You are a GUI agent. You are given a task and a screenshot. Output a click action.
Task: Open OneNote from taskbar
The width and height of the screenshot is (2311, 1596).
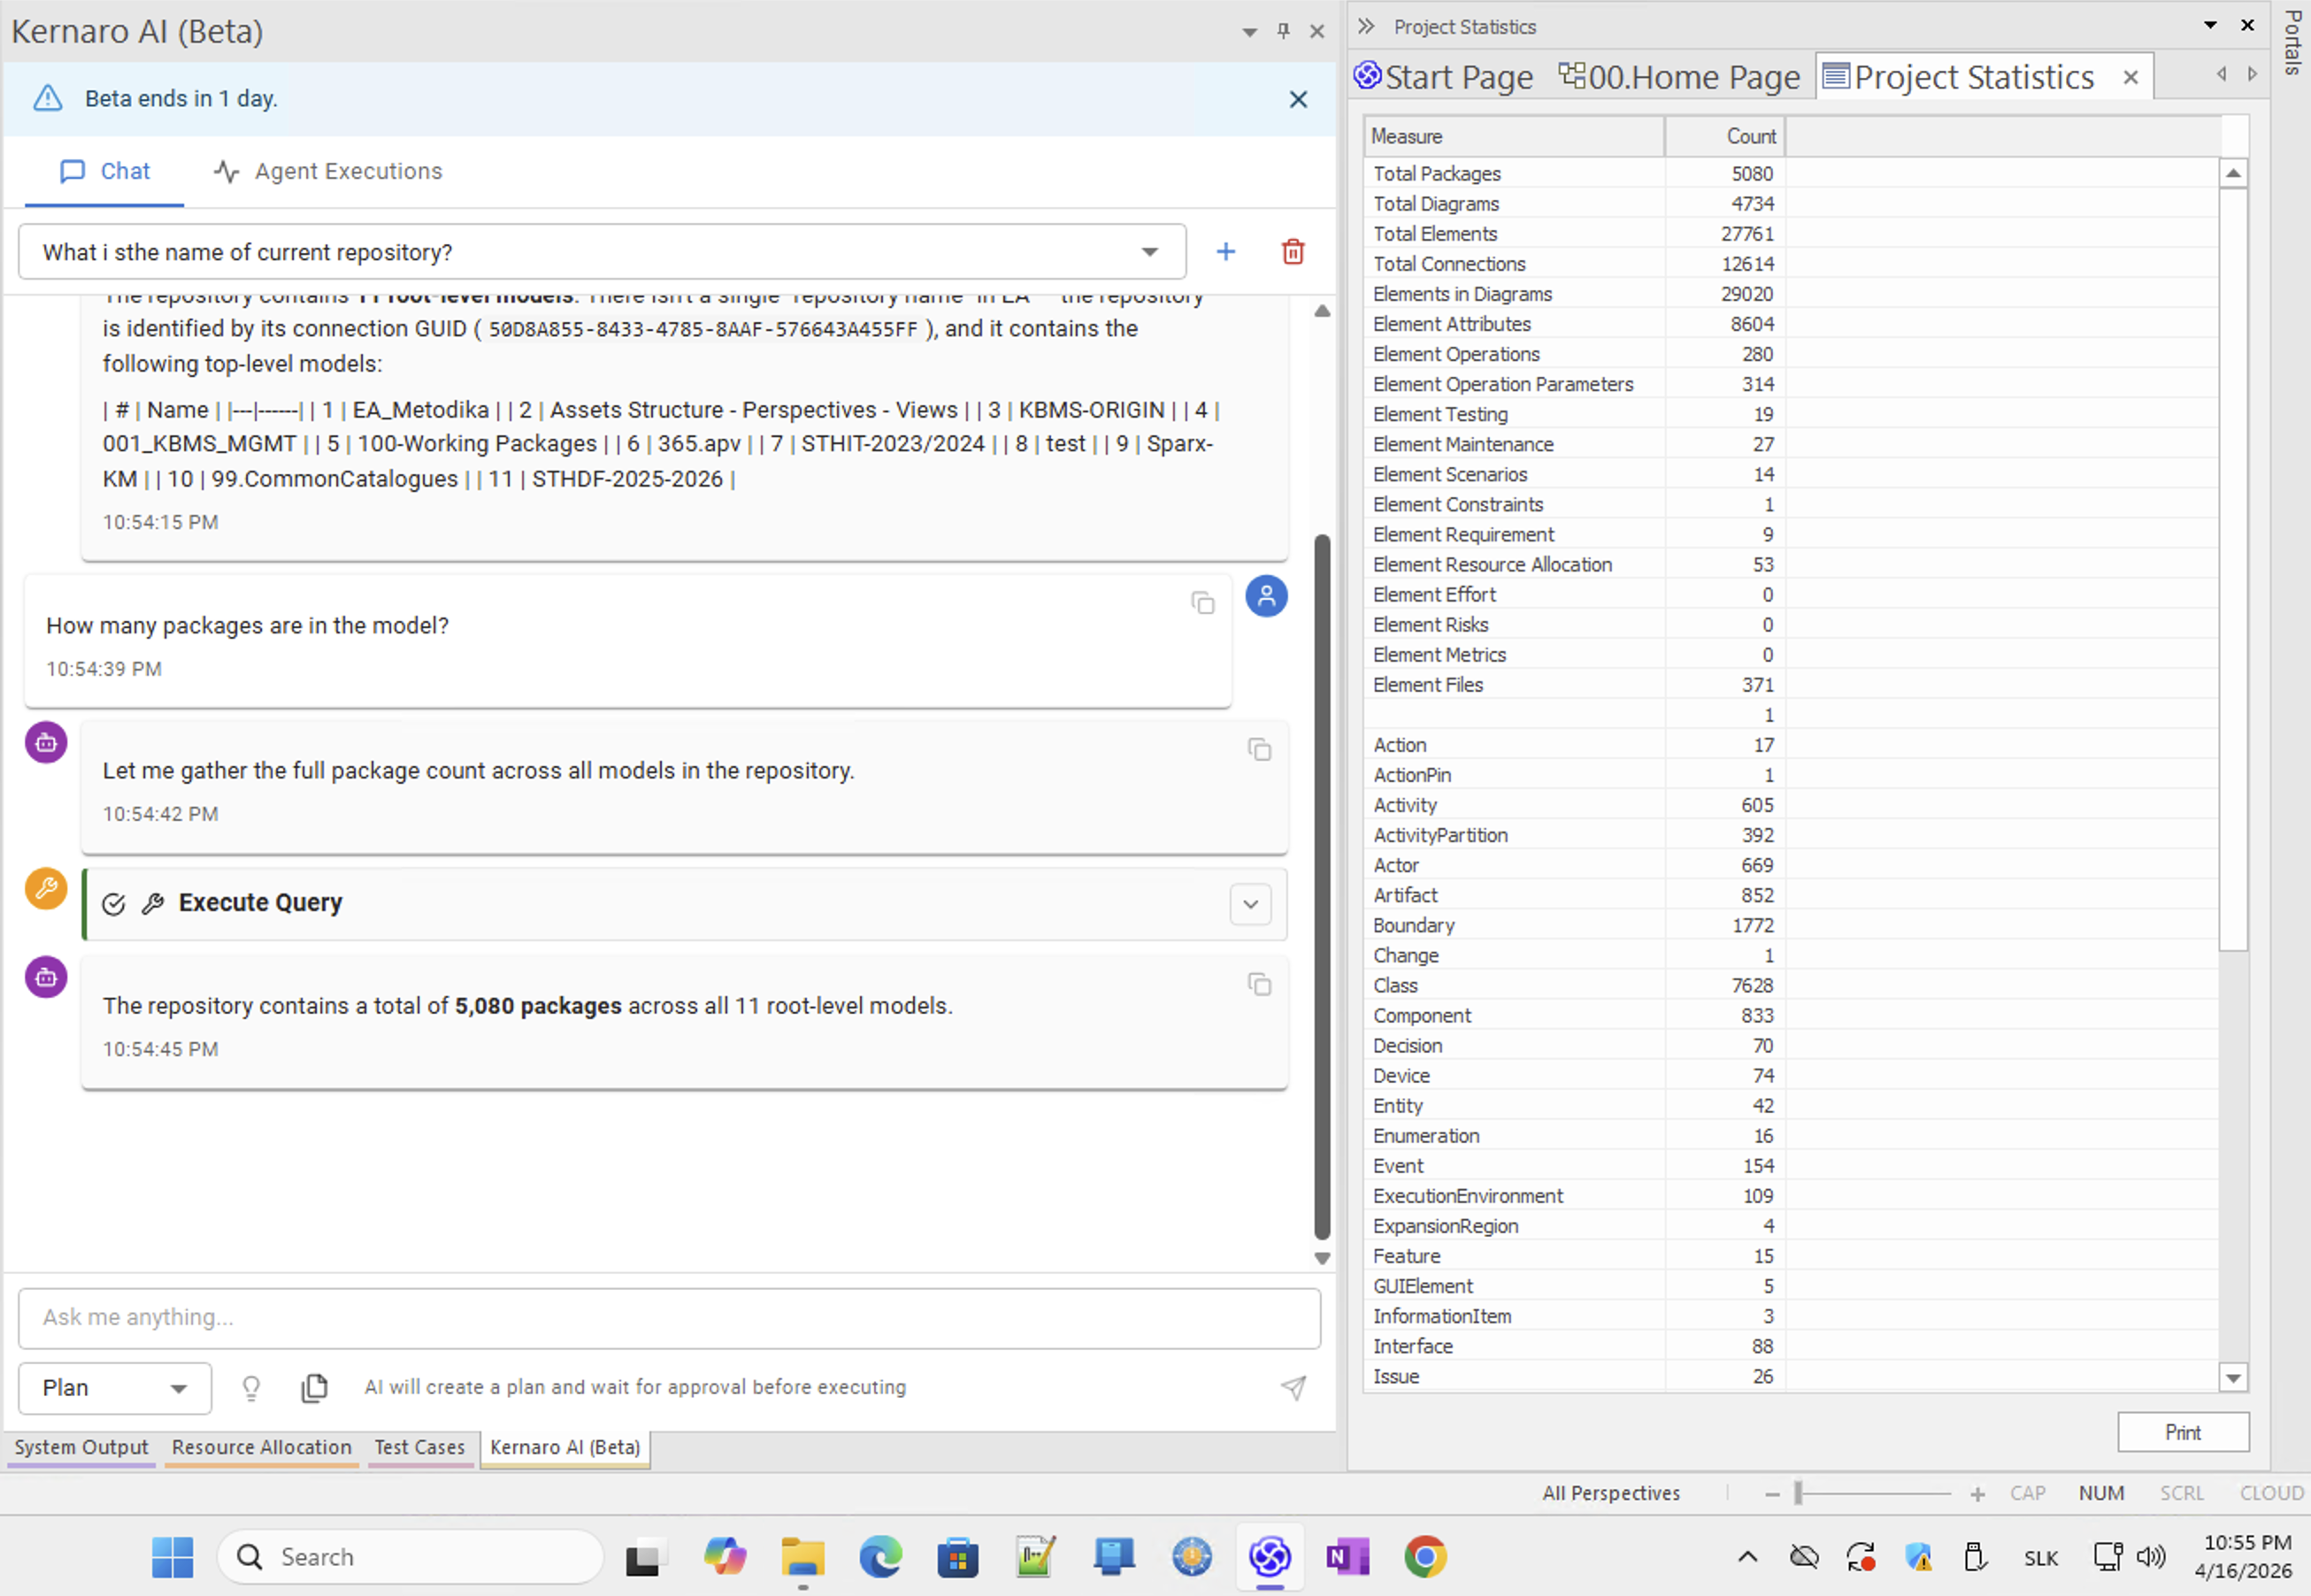(x=1347, y=1557)
